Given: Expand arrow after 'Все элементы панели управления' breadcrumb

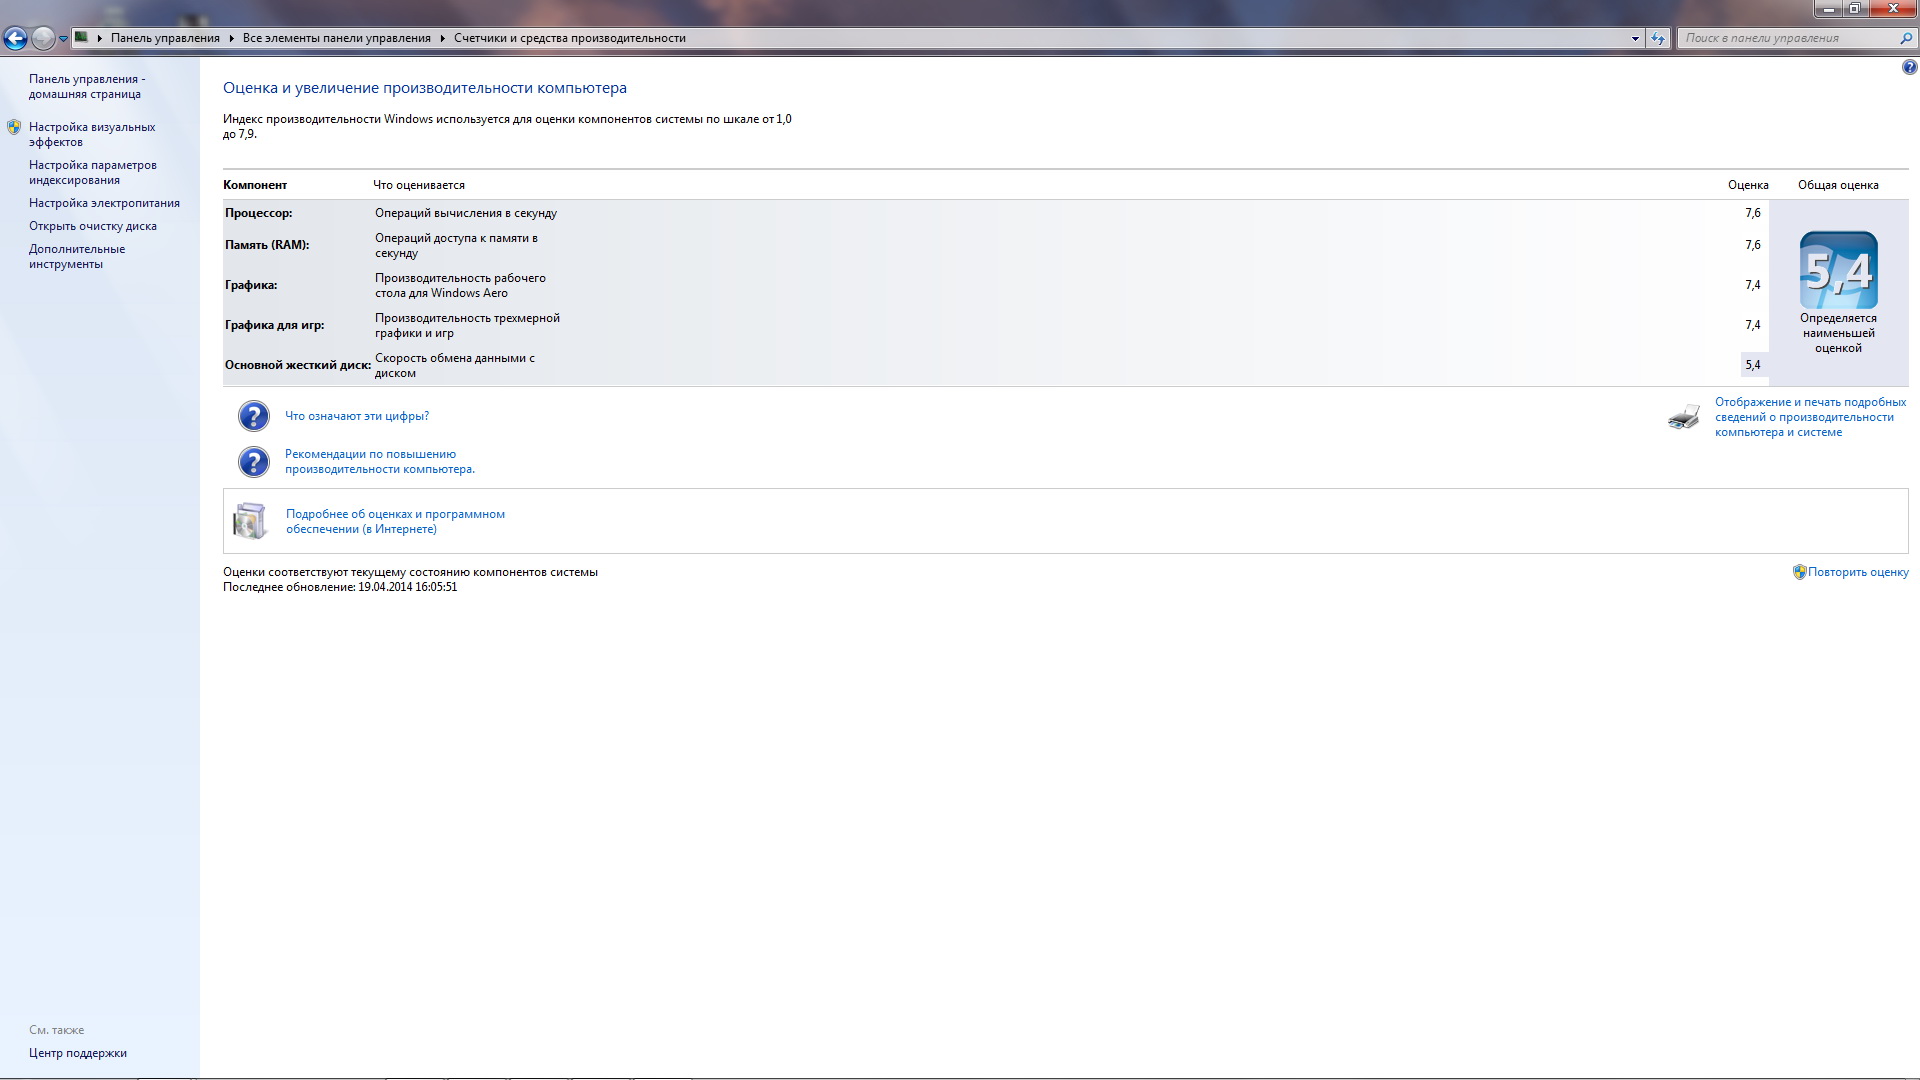Looking at the screenshot, I should [442, 38].
